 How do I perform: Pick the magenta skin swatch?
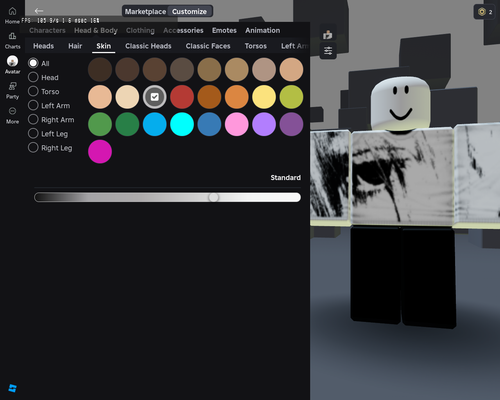pos(100,152)
